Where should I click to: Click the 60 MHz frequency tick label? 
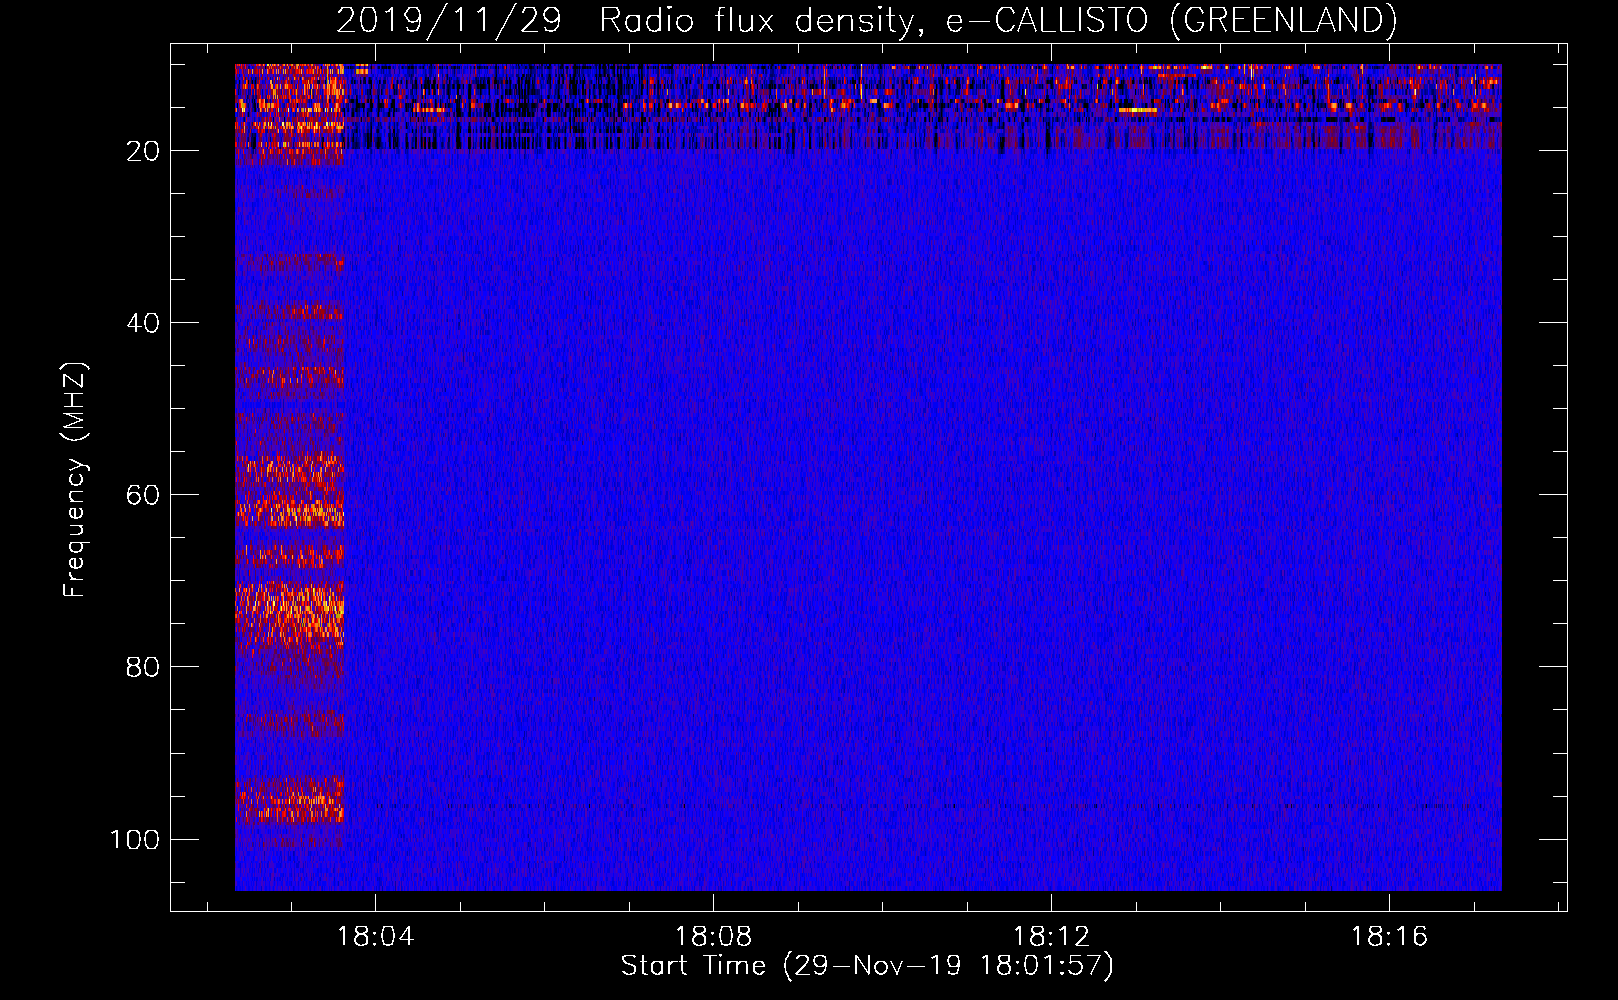coord(142,495)
